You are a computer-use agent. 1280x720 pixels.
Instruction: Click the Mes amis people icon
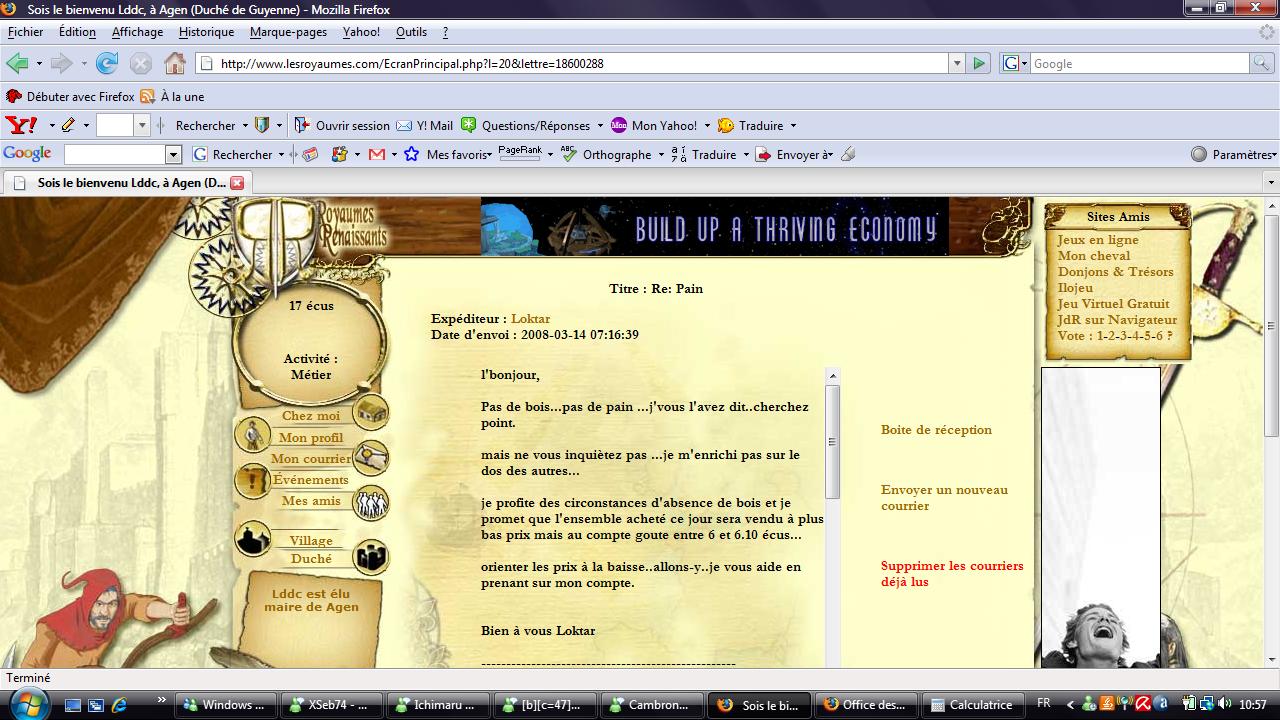(371, 502)
